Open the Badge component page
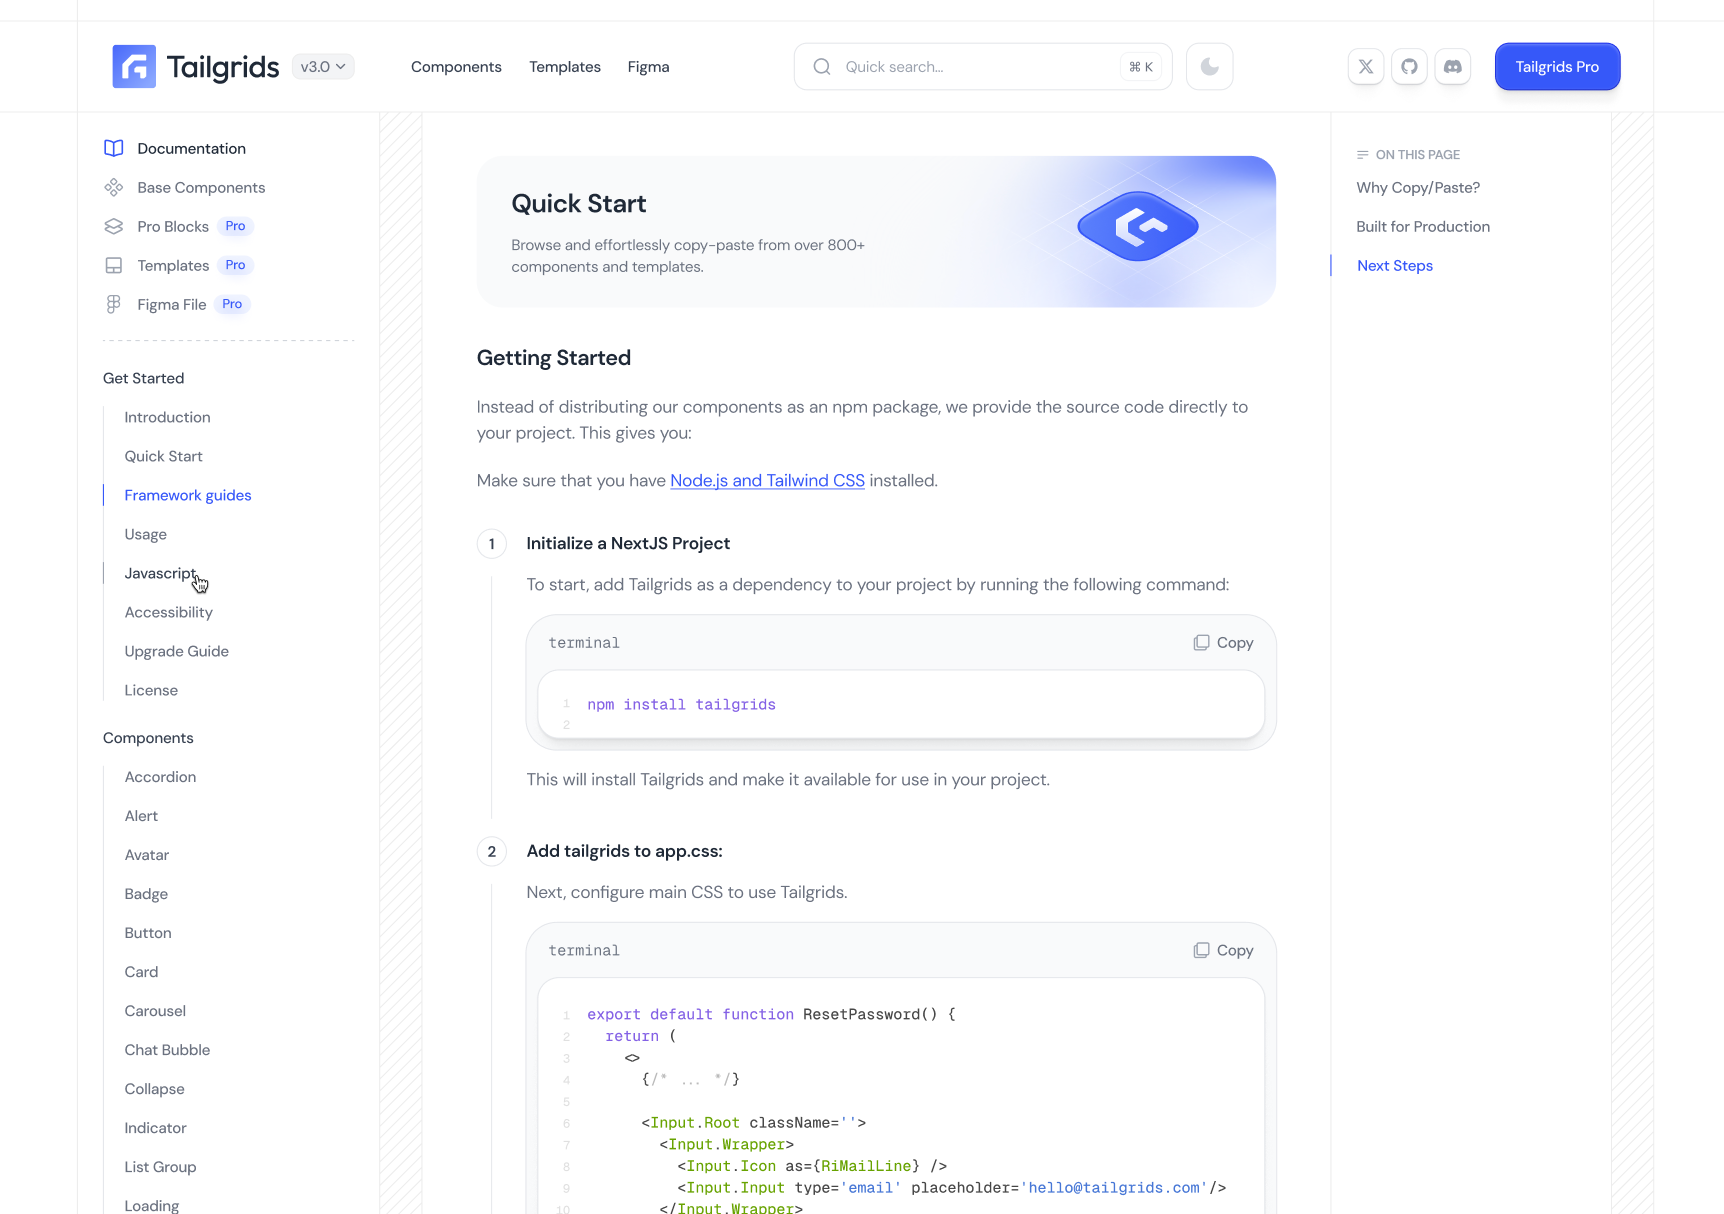Screen dimensions: 1724x1214 [x=146, y=894]
